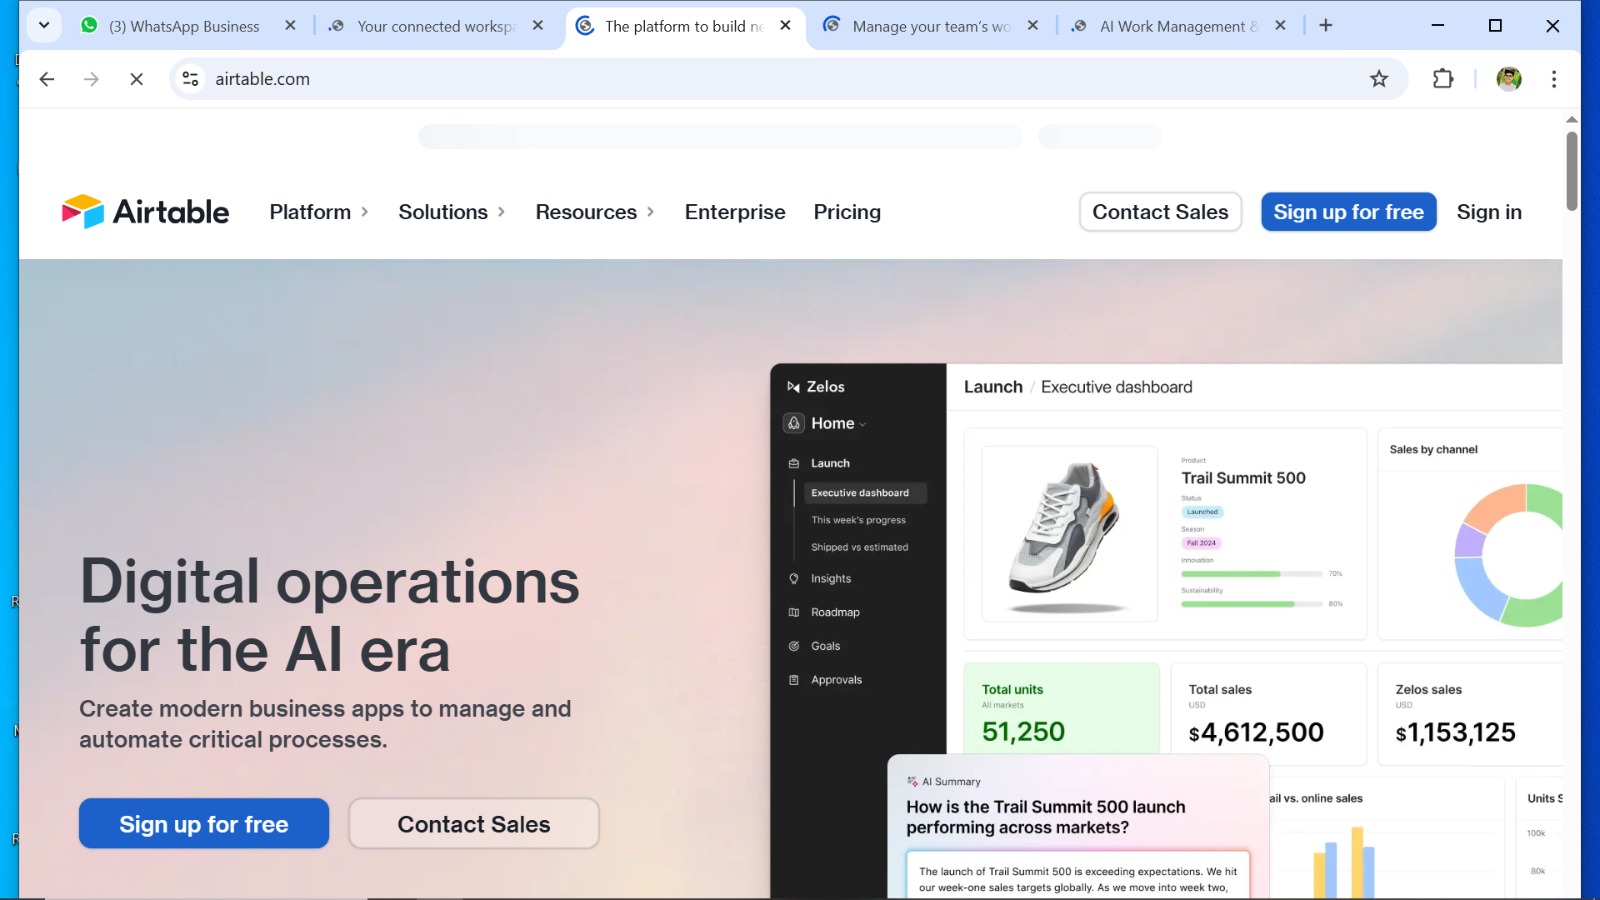Click hero Sign up for free button

pos(204,824)
